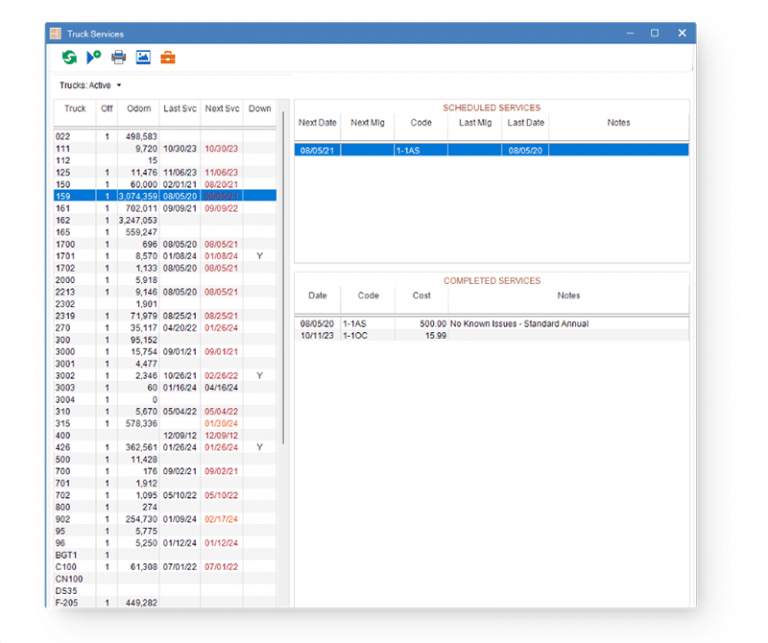
Task: Select the scheduled service 1-1AS row
Action: [x=490, y=150]
